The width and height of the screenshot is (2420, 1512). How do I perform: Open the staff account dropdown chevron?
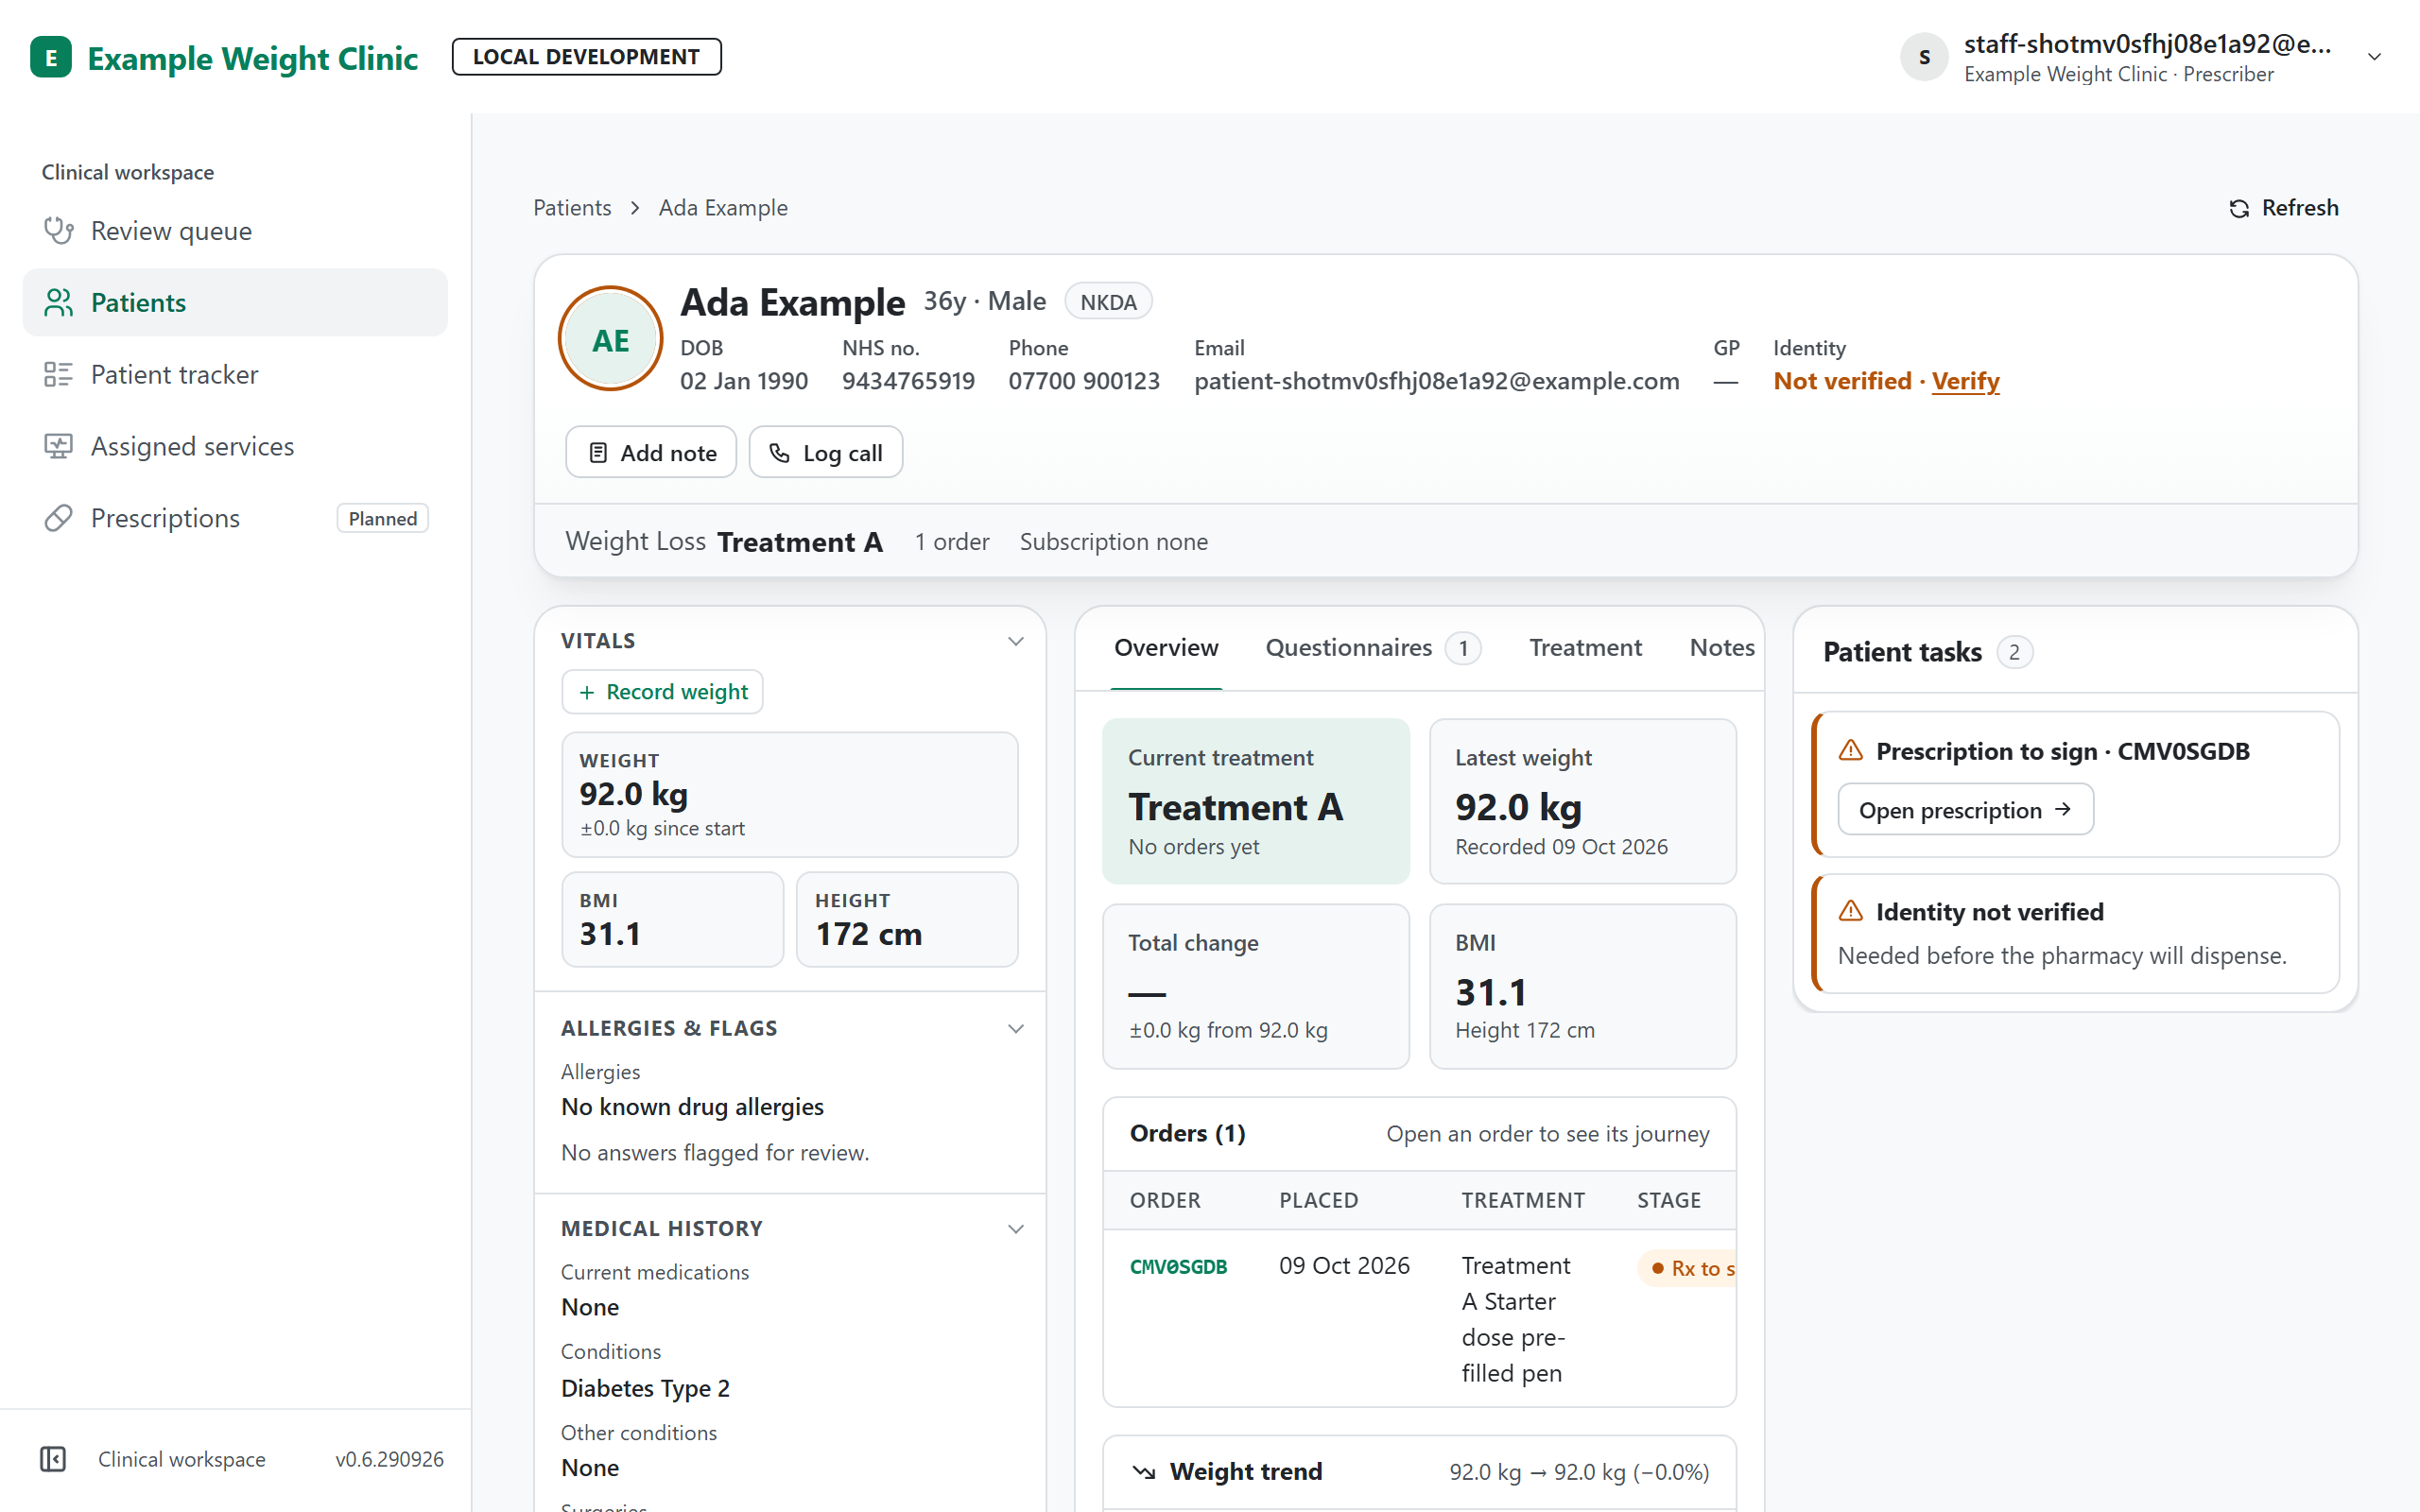pyautogui.click(x=2375, y=57)
